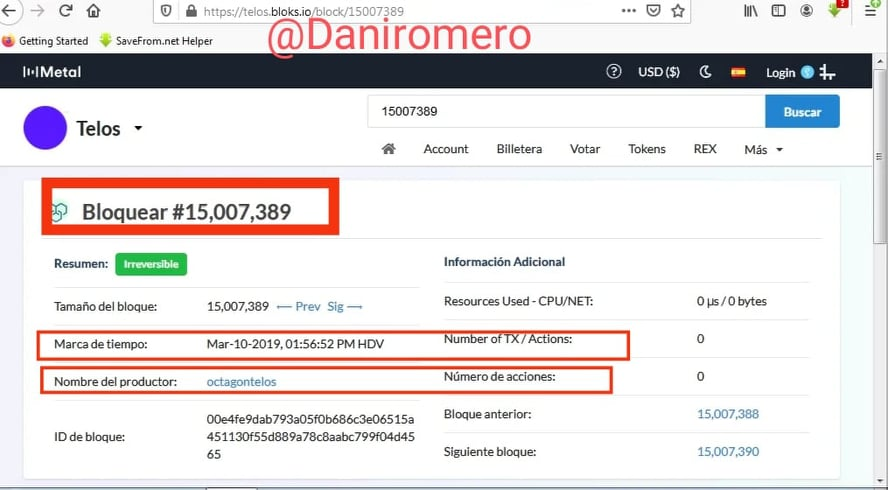This screenshot has height=490, width=888.
Task: Open producer octagontelos link
Action: click(241, 382)
